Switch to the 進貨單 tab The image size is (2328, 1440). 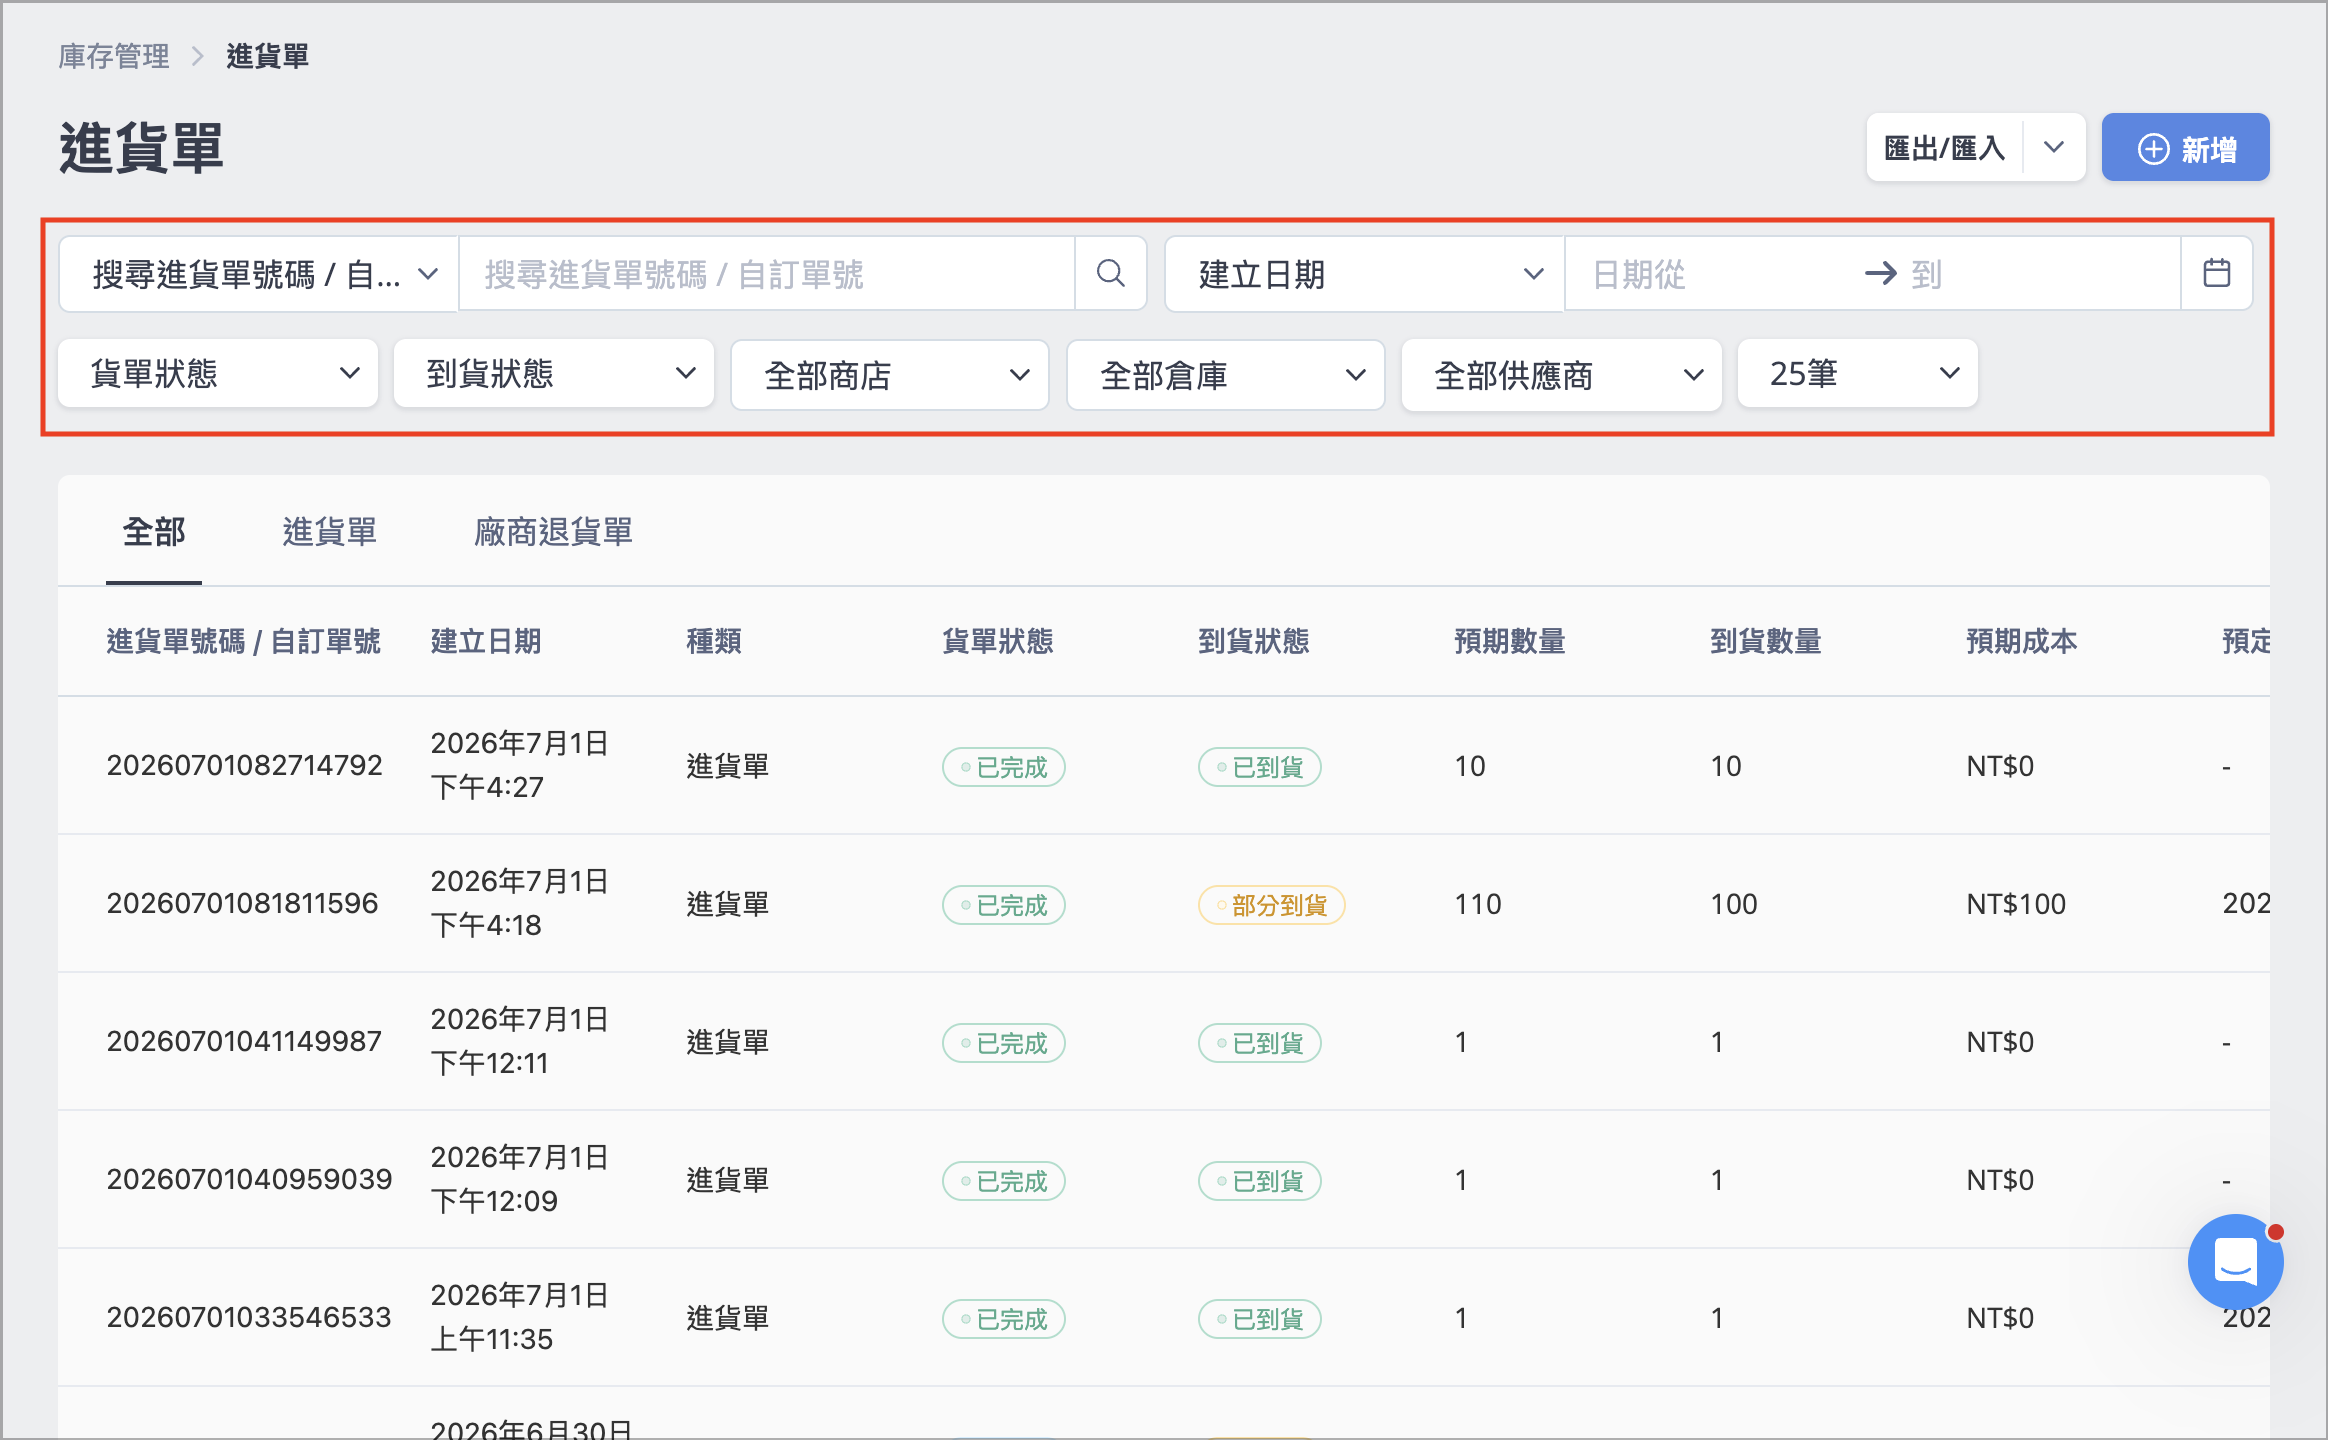click(x=329, y=532)
